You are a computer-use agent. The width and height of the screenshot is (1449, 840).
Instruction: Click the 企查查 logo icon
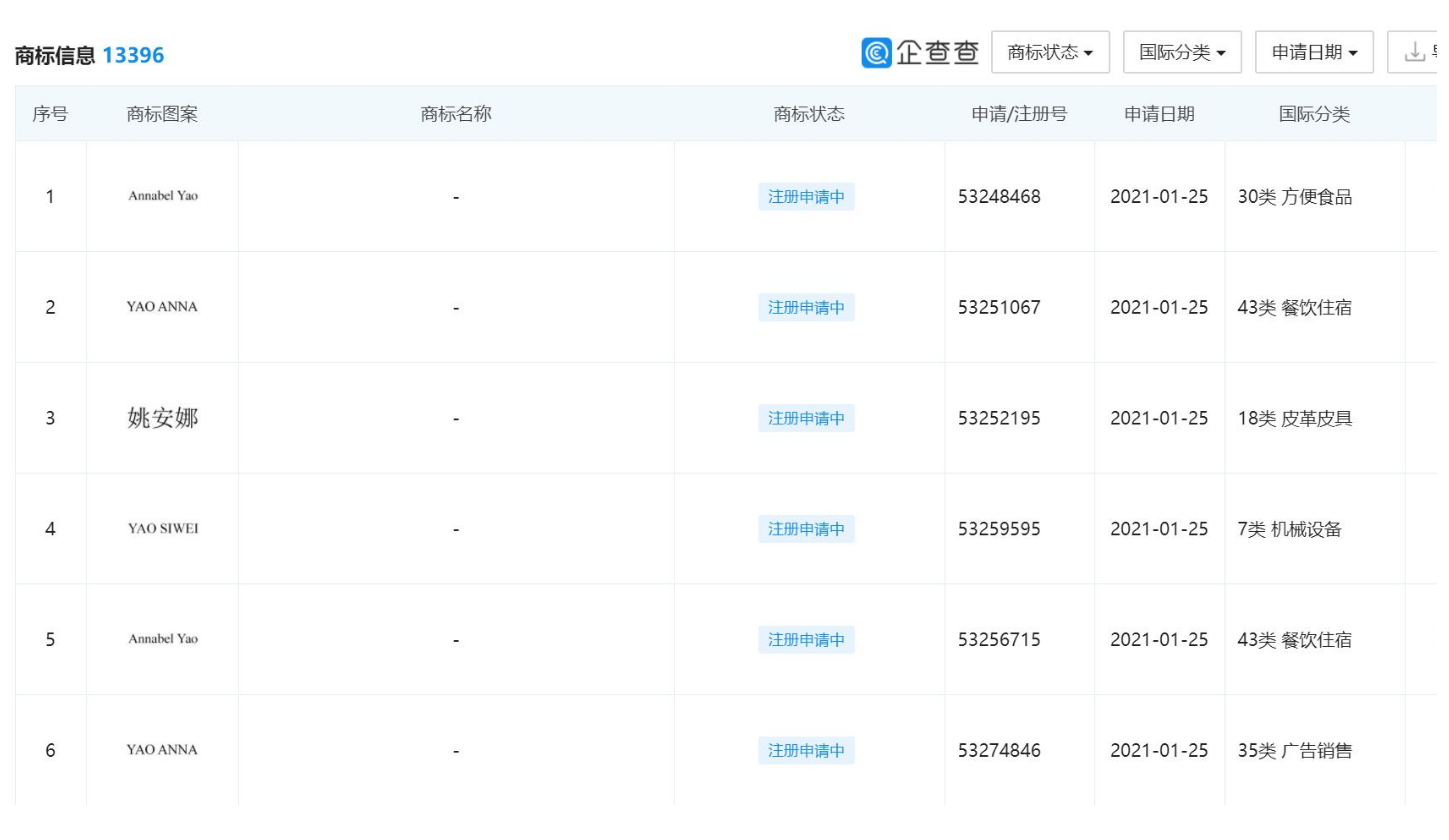tap(876, 52)
